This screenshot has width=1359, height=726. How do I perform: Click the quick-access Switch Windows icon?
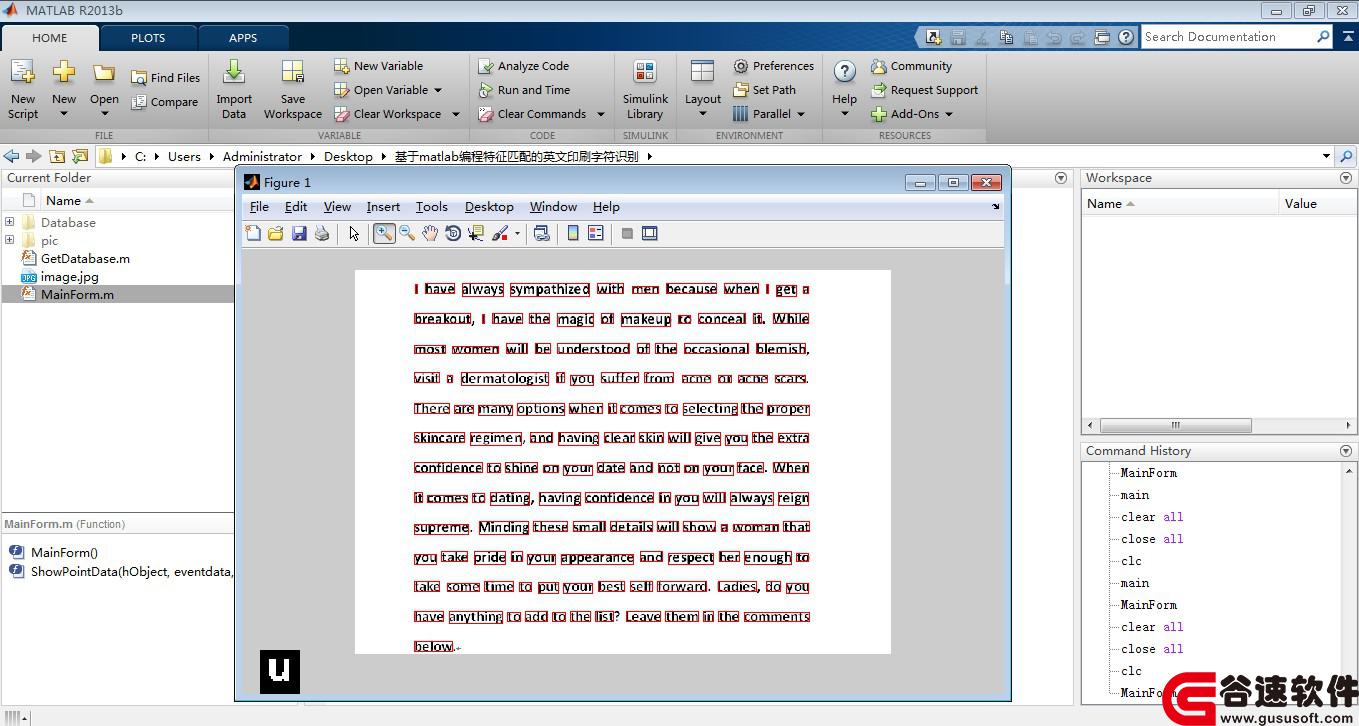1102,37
